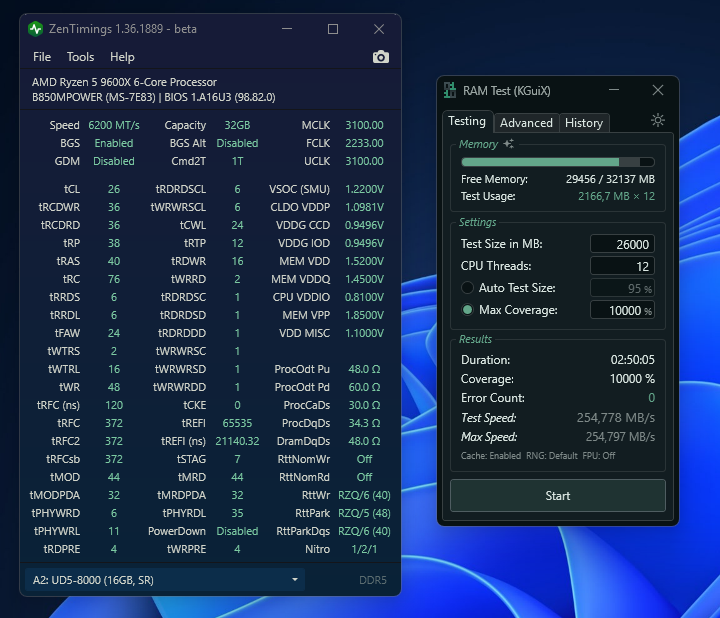Image resolution: width=720 pixels, height=618 pixels.
Task: Select the Max Coverage radio button
Action: pyautogui.click(x=467, y=310)
